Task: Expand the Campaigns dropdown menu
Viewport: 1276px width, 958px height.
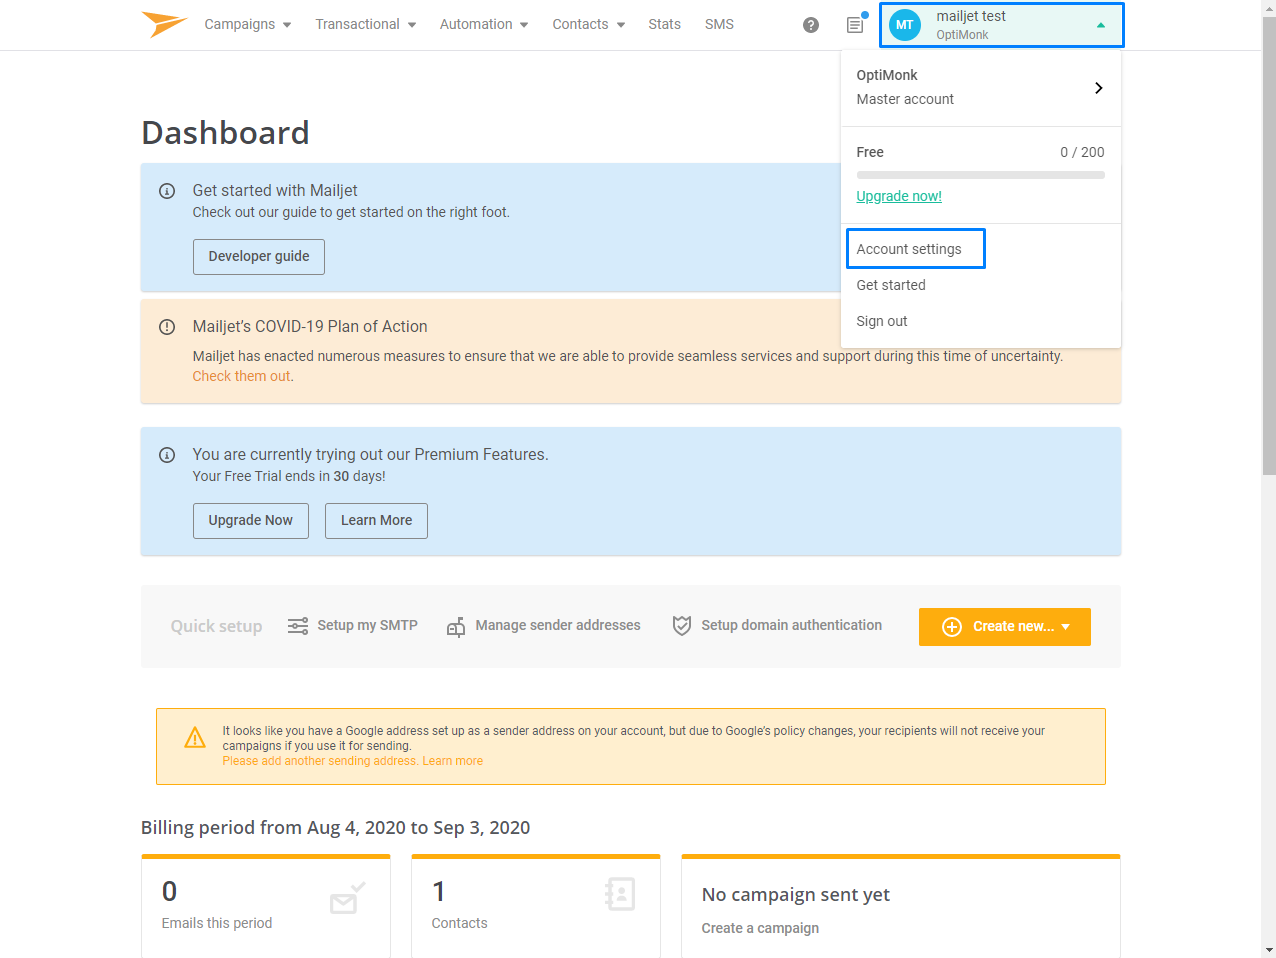Action: (x=248, y=24)
